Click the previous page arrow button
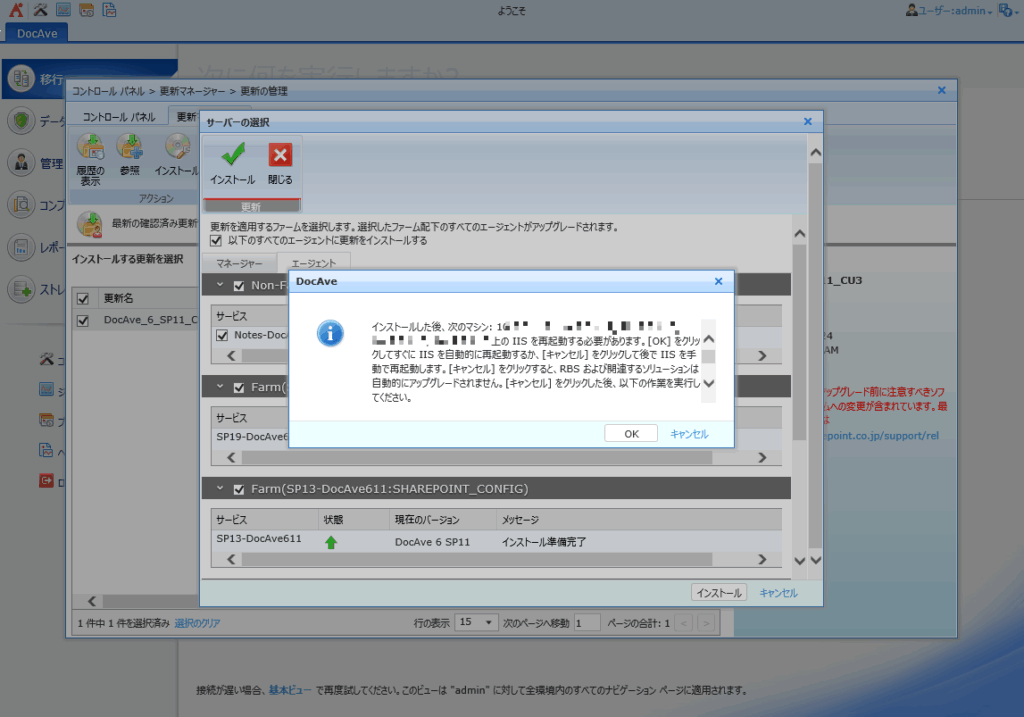The width and height of the screenshot is (1024, 717). tap(684, 623)
